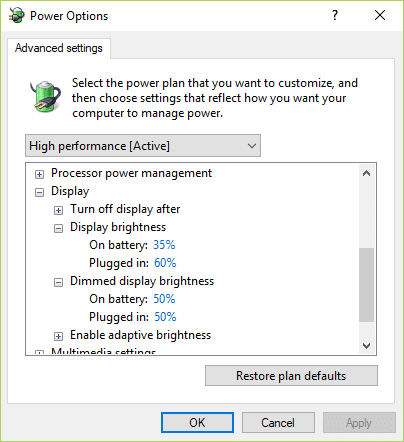Collapse the Display tree node
This screenshot has height=442, width=404.
point(39,192)
